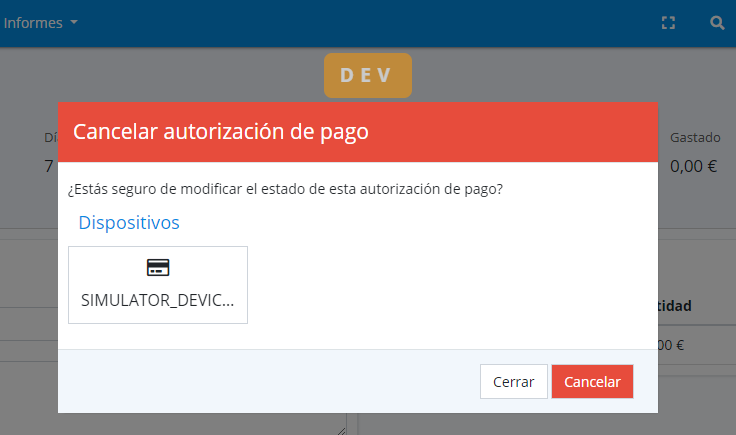Select the SIMULATOR_DEVIC... device label

[x=158, y=300]
